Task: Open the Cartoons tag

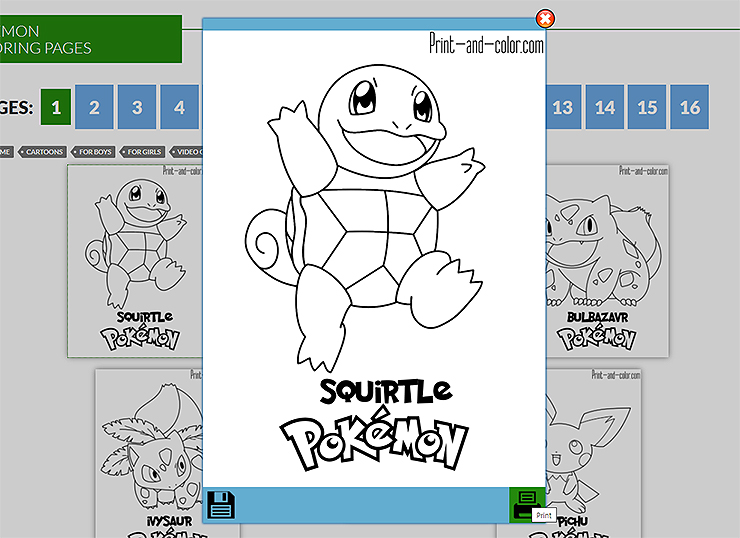Action: pyautogui.click(x=43, y=152)
